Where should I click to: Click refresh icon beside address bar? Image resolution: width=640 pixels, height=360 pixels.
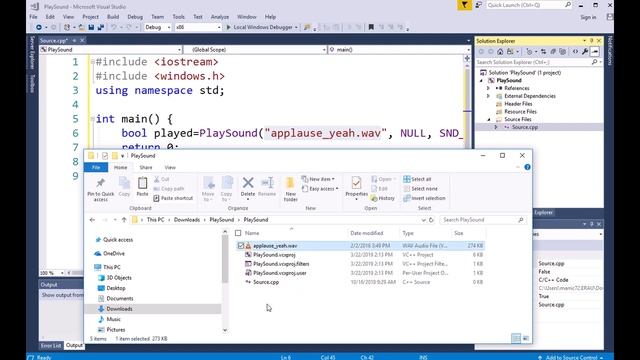point(431,220)
